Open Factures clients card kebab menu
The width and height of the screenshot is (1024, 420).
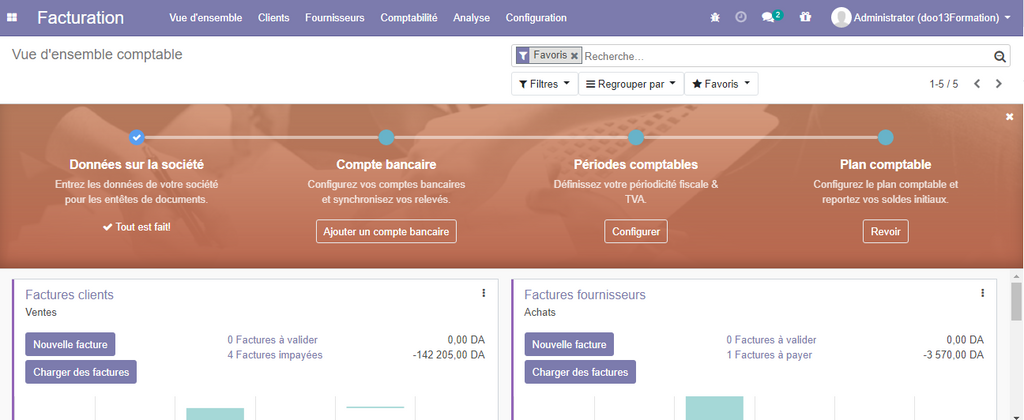(483, 293)
